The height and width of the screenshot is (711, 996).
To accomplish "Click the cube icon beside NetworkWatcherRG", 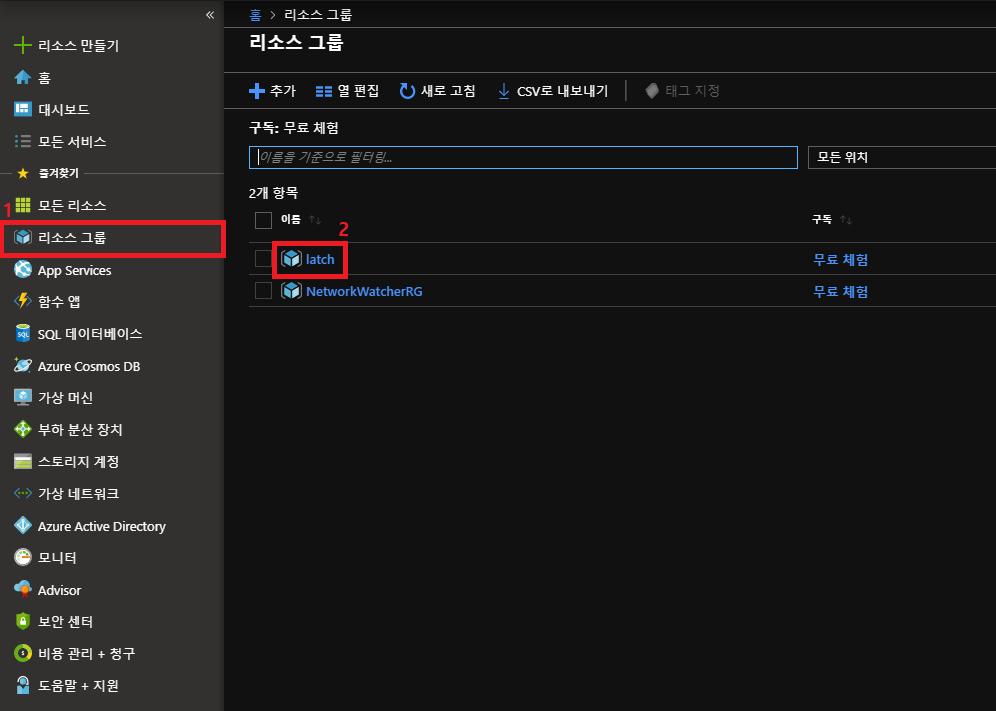I will click(x=291, y=290).
